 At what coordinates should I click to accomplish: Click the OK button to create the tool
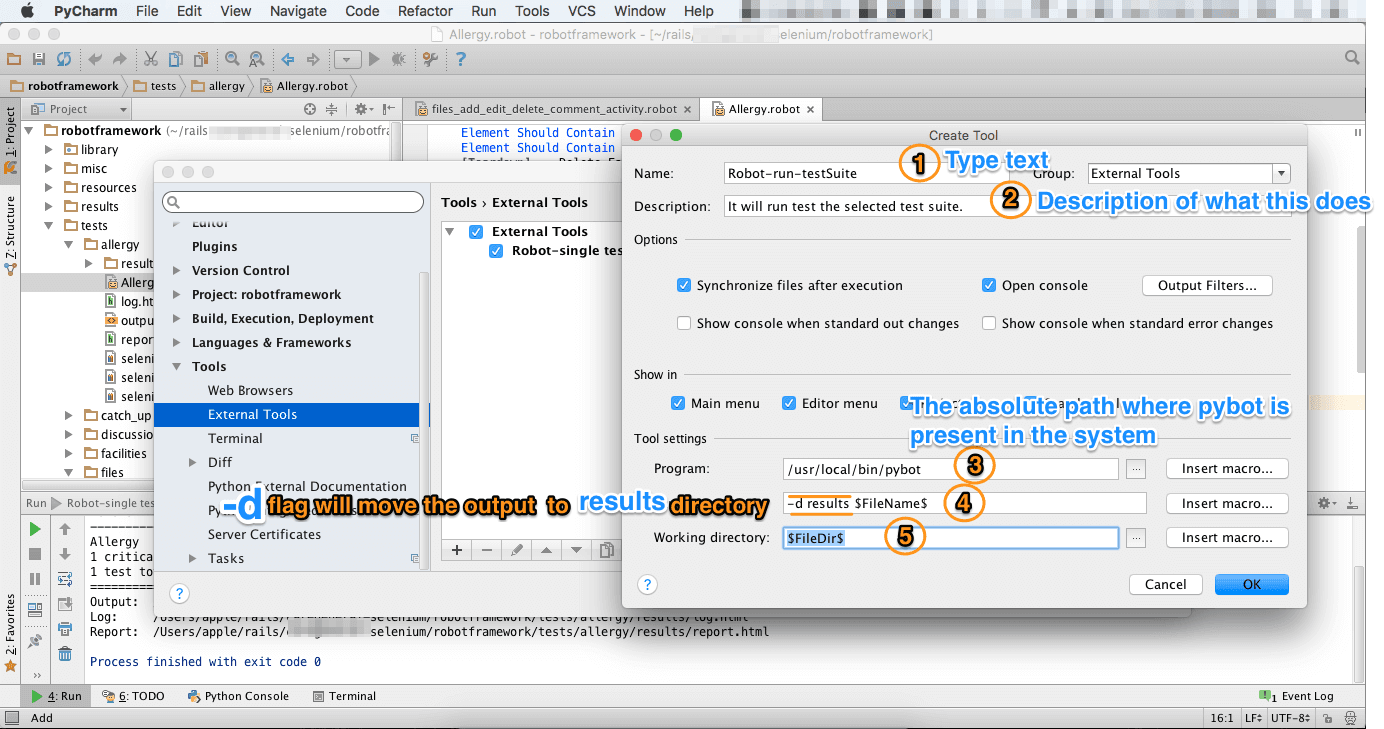1251,584
